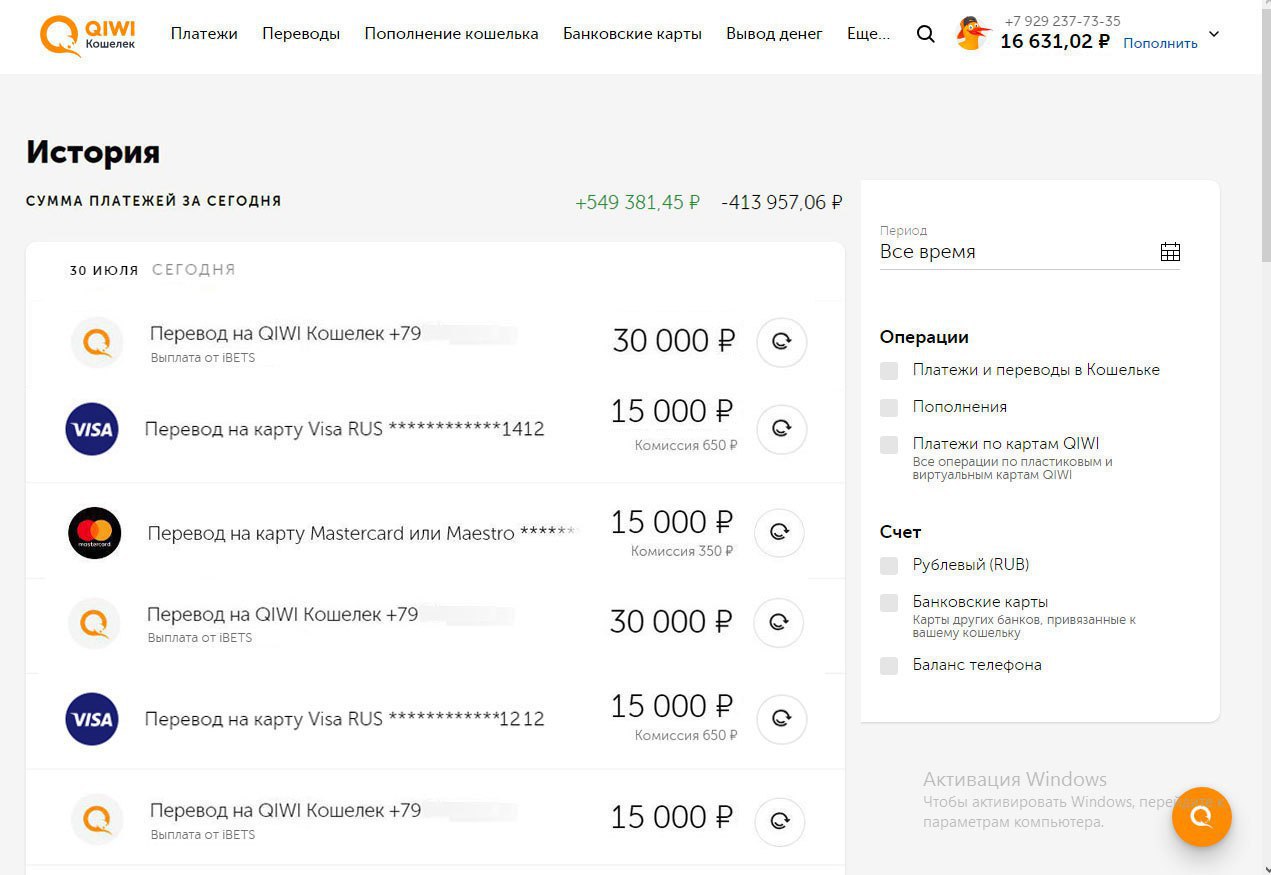The height and width of the screenshot is (875, 1271).
Task: Enable the Пополнения filter checkbox
Action: tap(889, 408)
